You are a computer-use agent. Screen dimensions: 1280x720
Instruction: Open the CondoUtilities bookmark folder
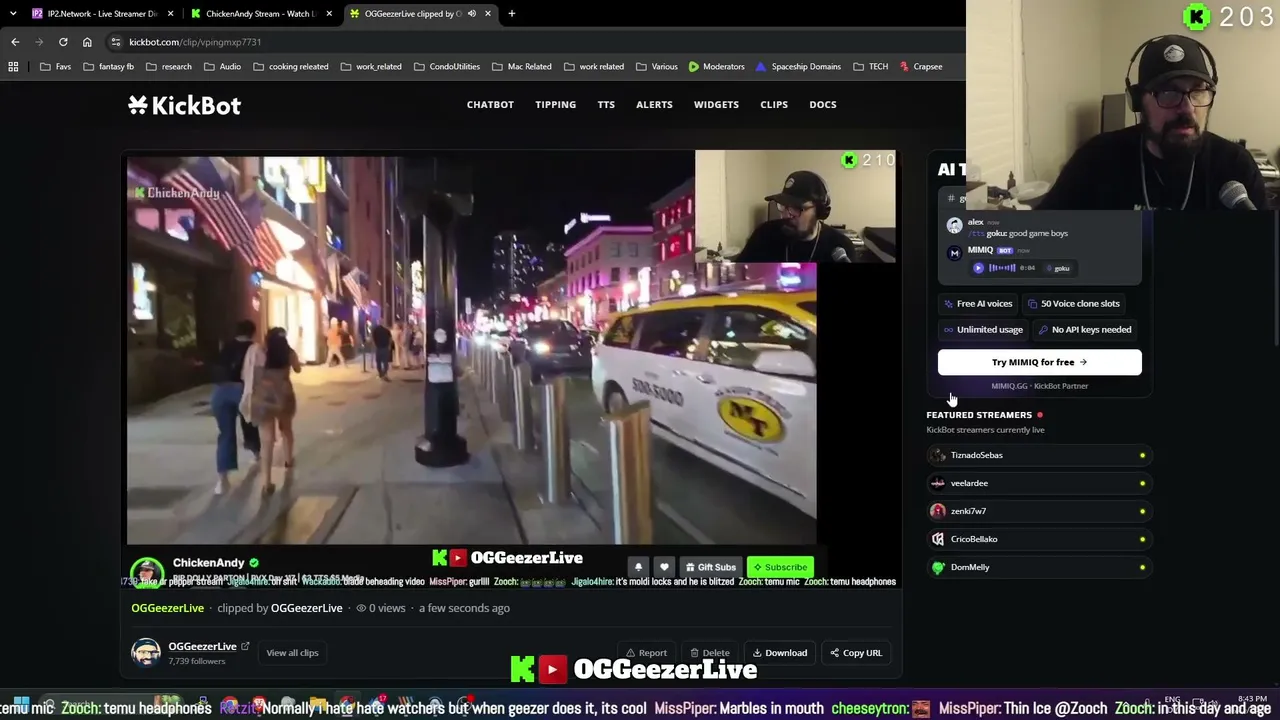[x=447, y=67]
